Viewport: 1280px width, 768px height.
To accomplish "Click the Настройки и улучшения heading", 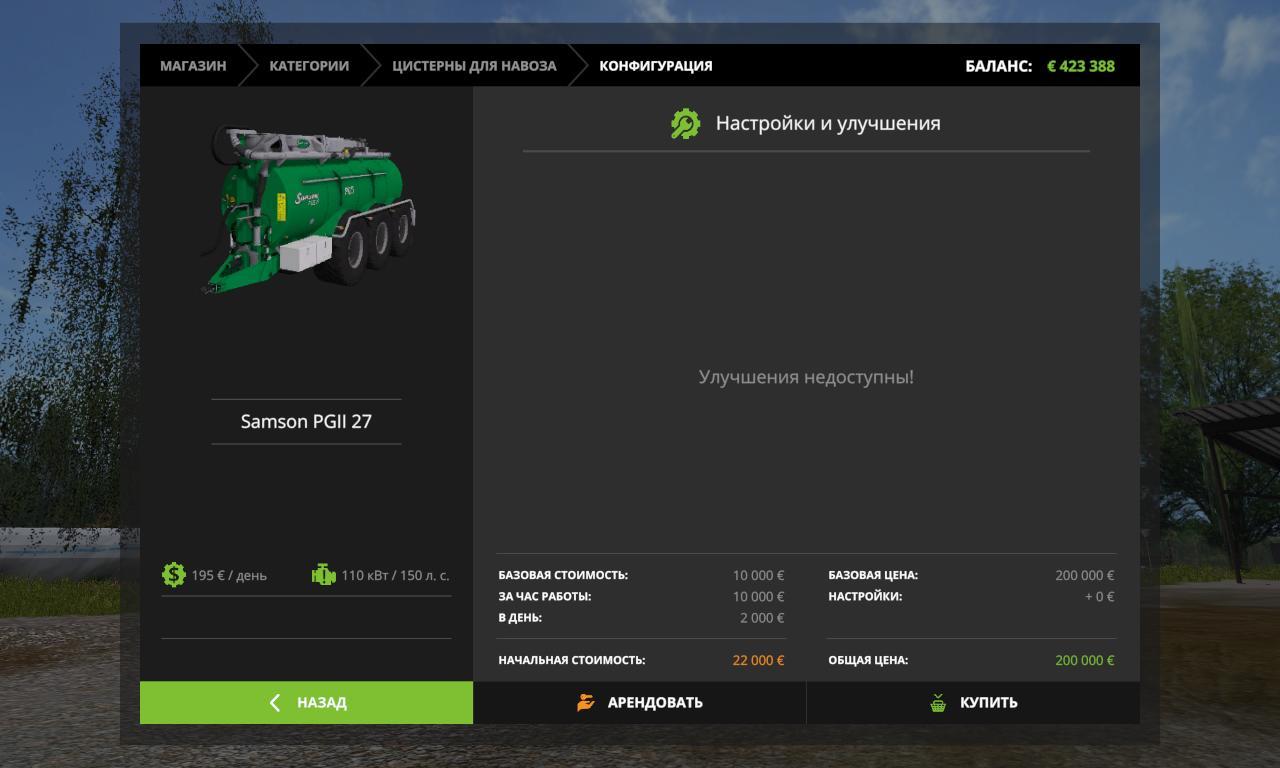I will pos(828,124).
